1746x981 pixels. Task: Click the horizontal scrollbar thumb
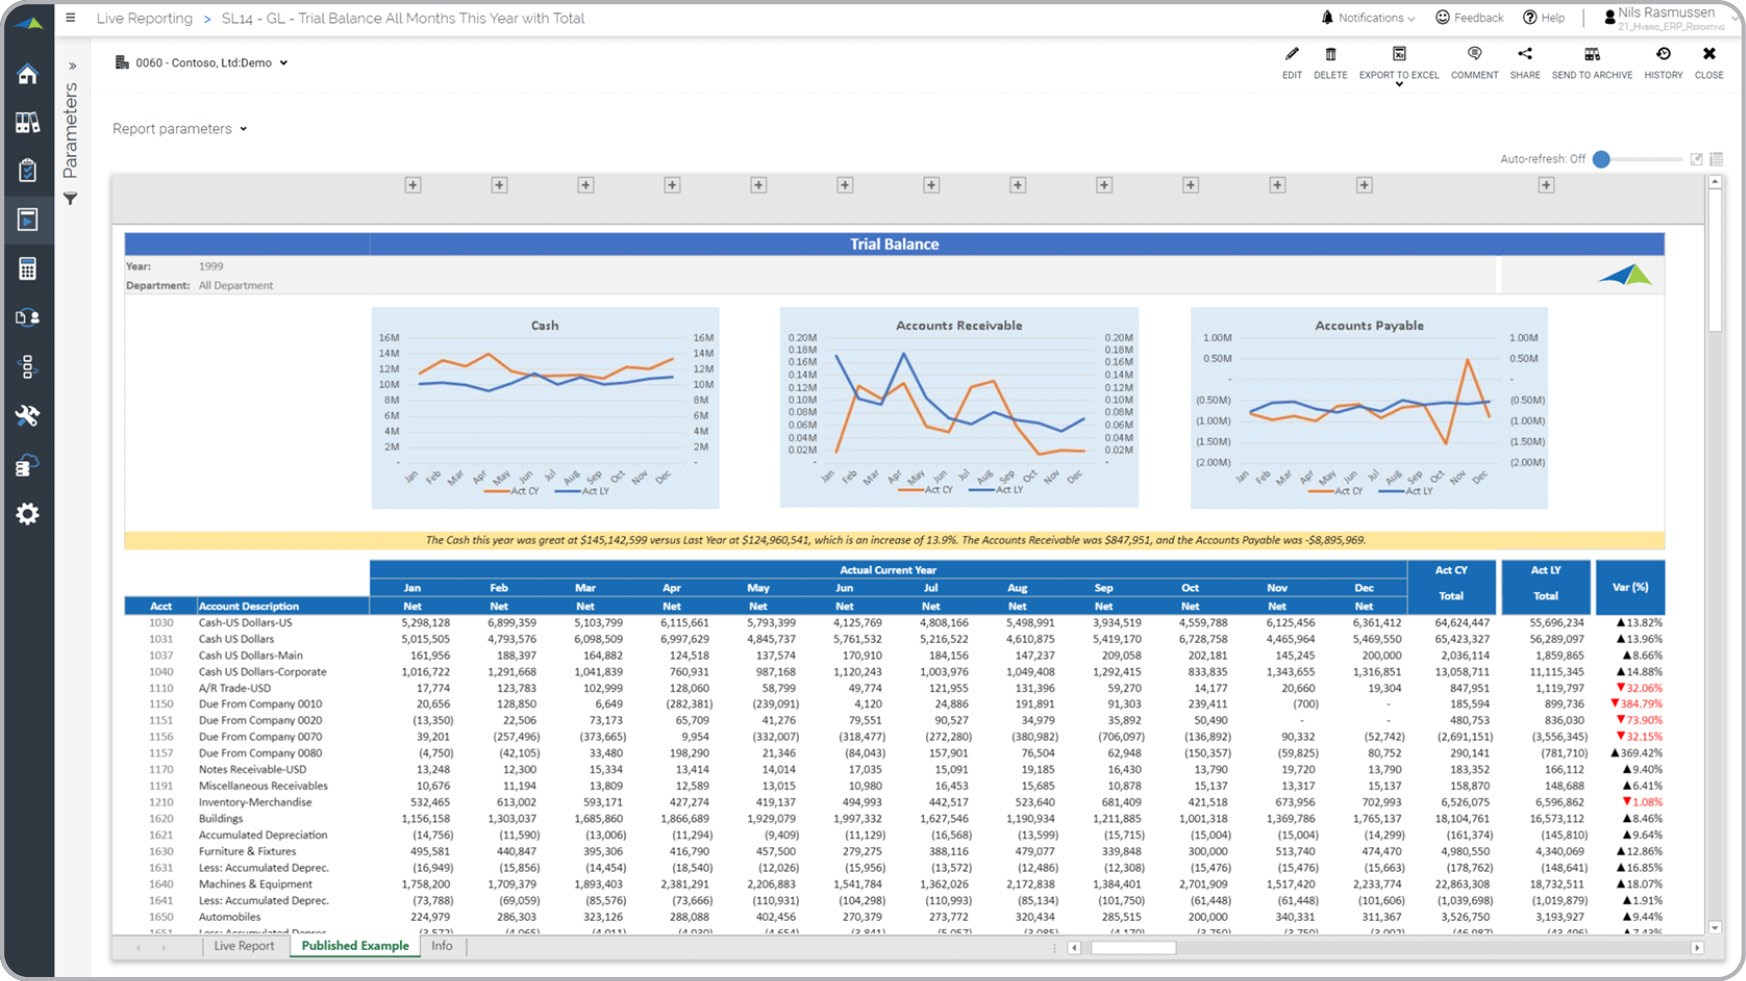[1133, 948]
